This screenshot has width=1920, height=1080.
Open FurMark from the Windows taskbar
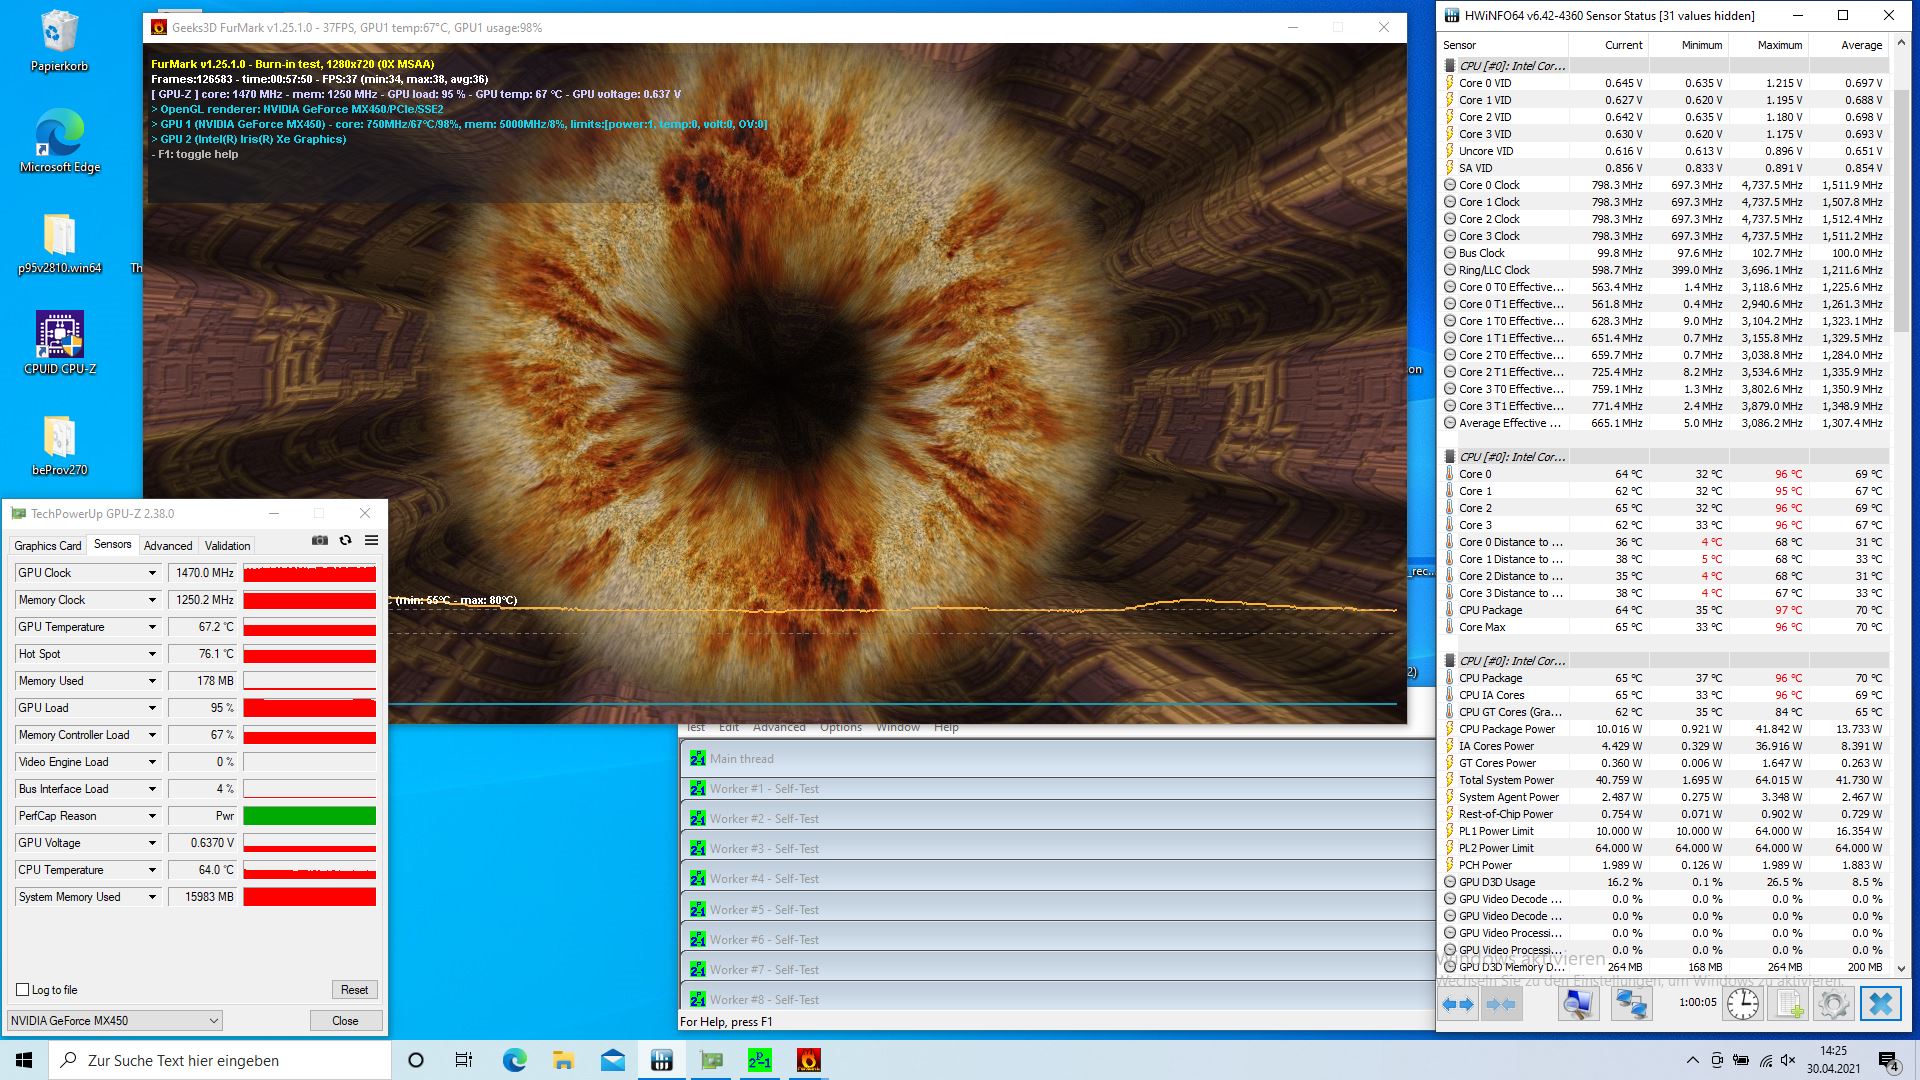[x=808, y=1060]
